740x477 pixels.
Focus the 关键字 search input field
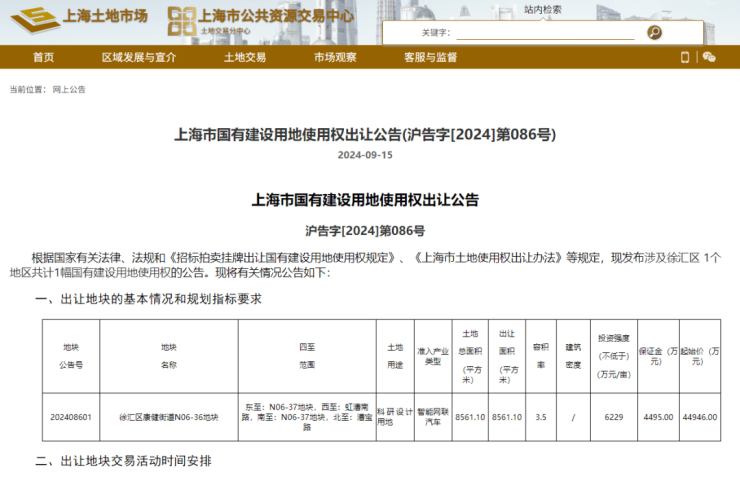[546, 33]
